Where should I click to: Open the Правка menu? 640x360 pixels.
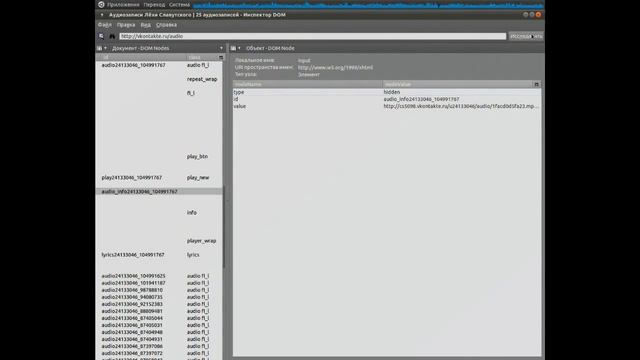tap(126, 25)
